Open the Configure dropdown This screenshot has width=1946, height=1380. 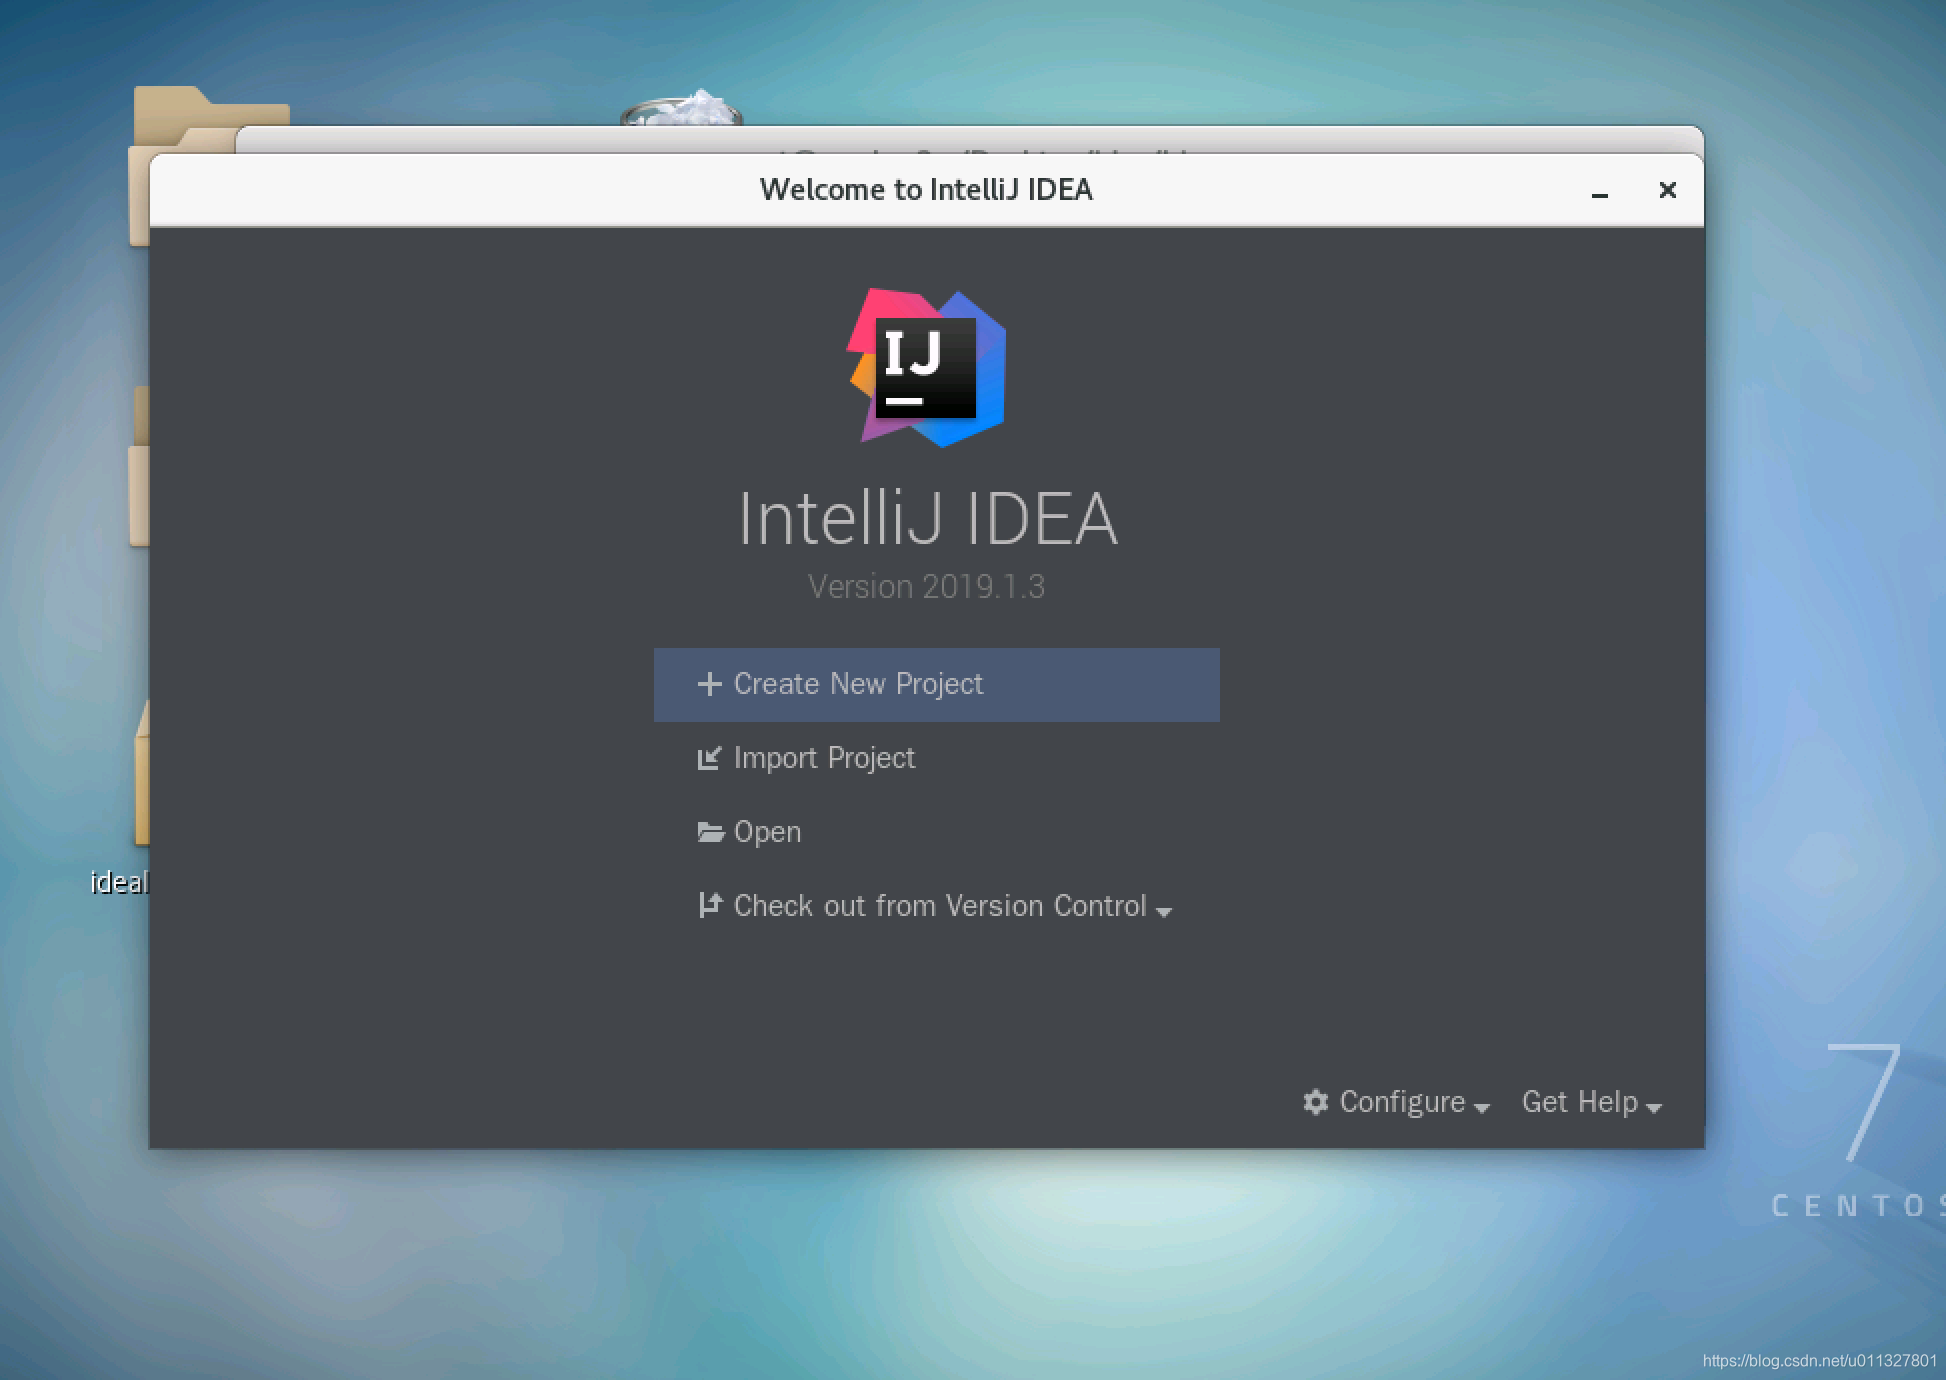[1396, 1102]
